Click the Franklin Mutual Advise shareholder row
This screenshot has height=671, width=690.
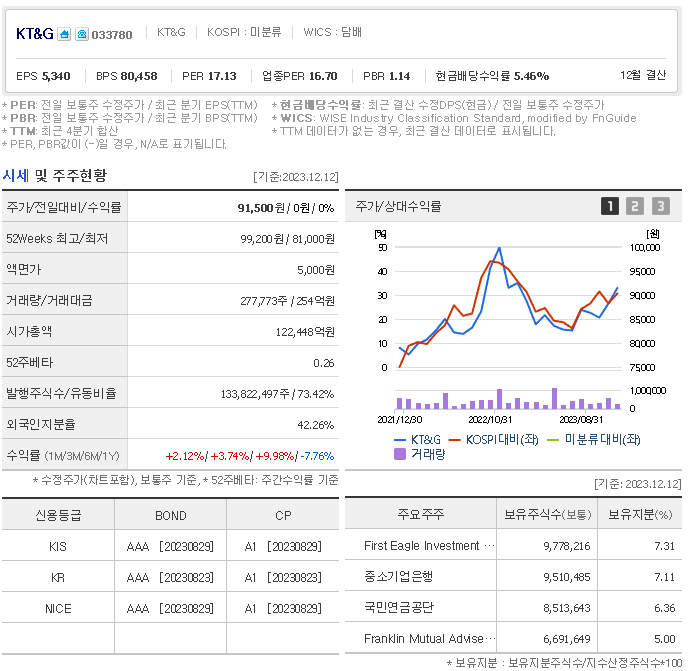tap(514, 638)
